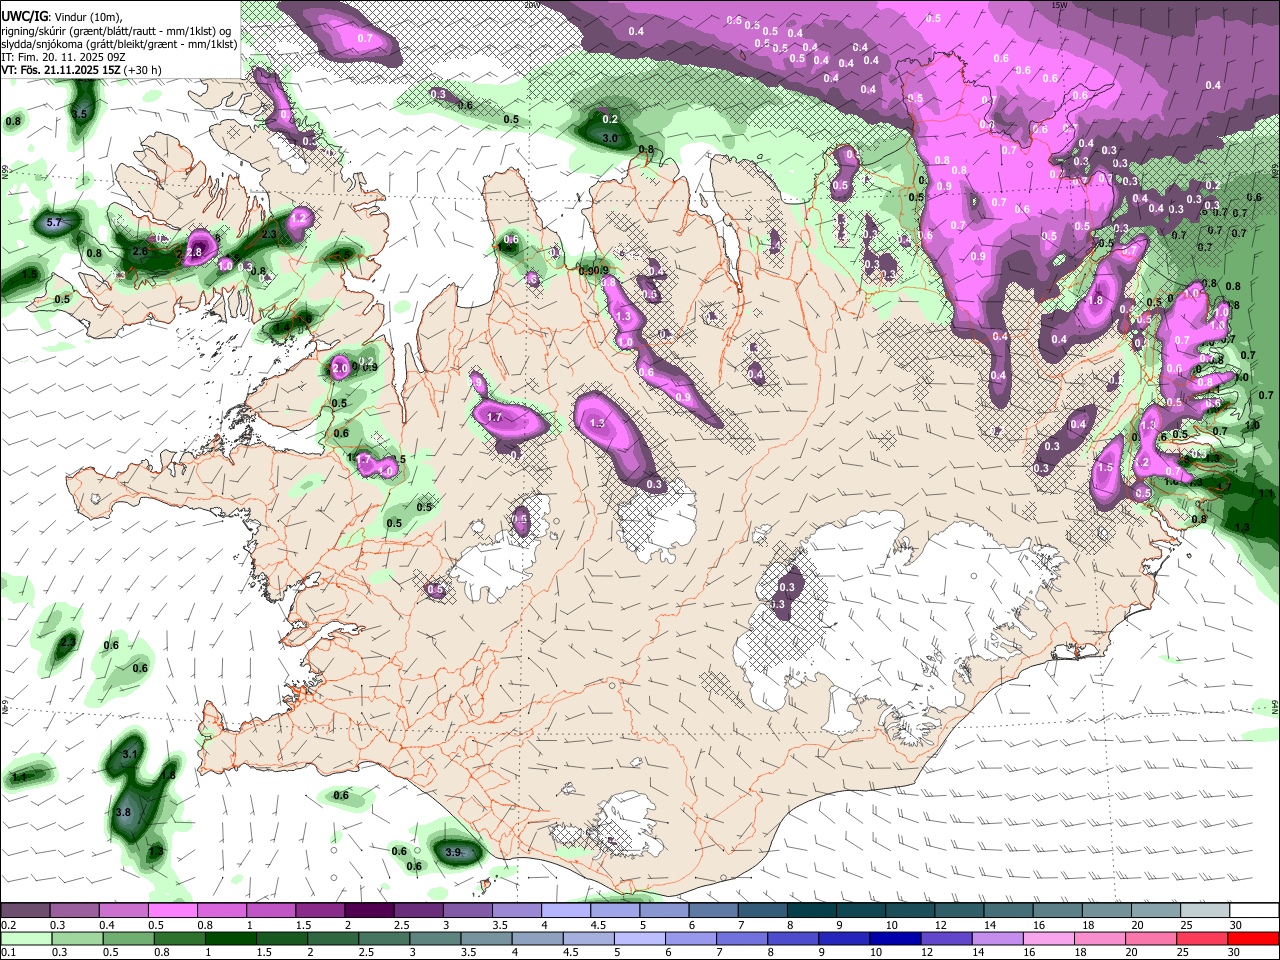
Task: Click the palest green 0.1–0.3 swatch, lower legend
Action: click(x=26, y=938)
